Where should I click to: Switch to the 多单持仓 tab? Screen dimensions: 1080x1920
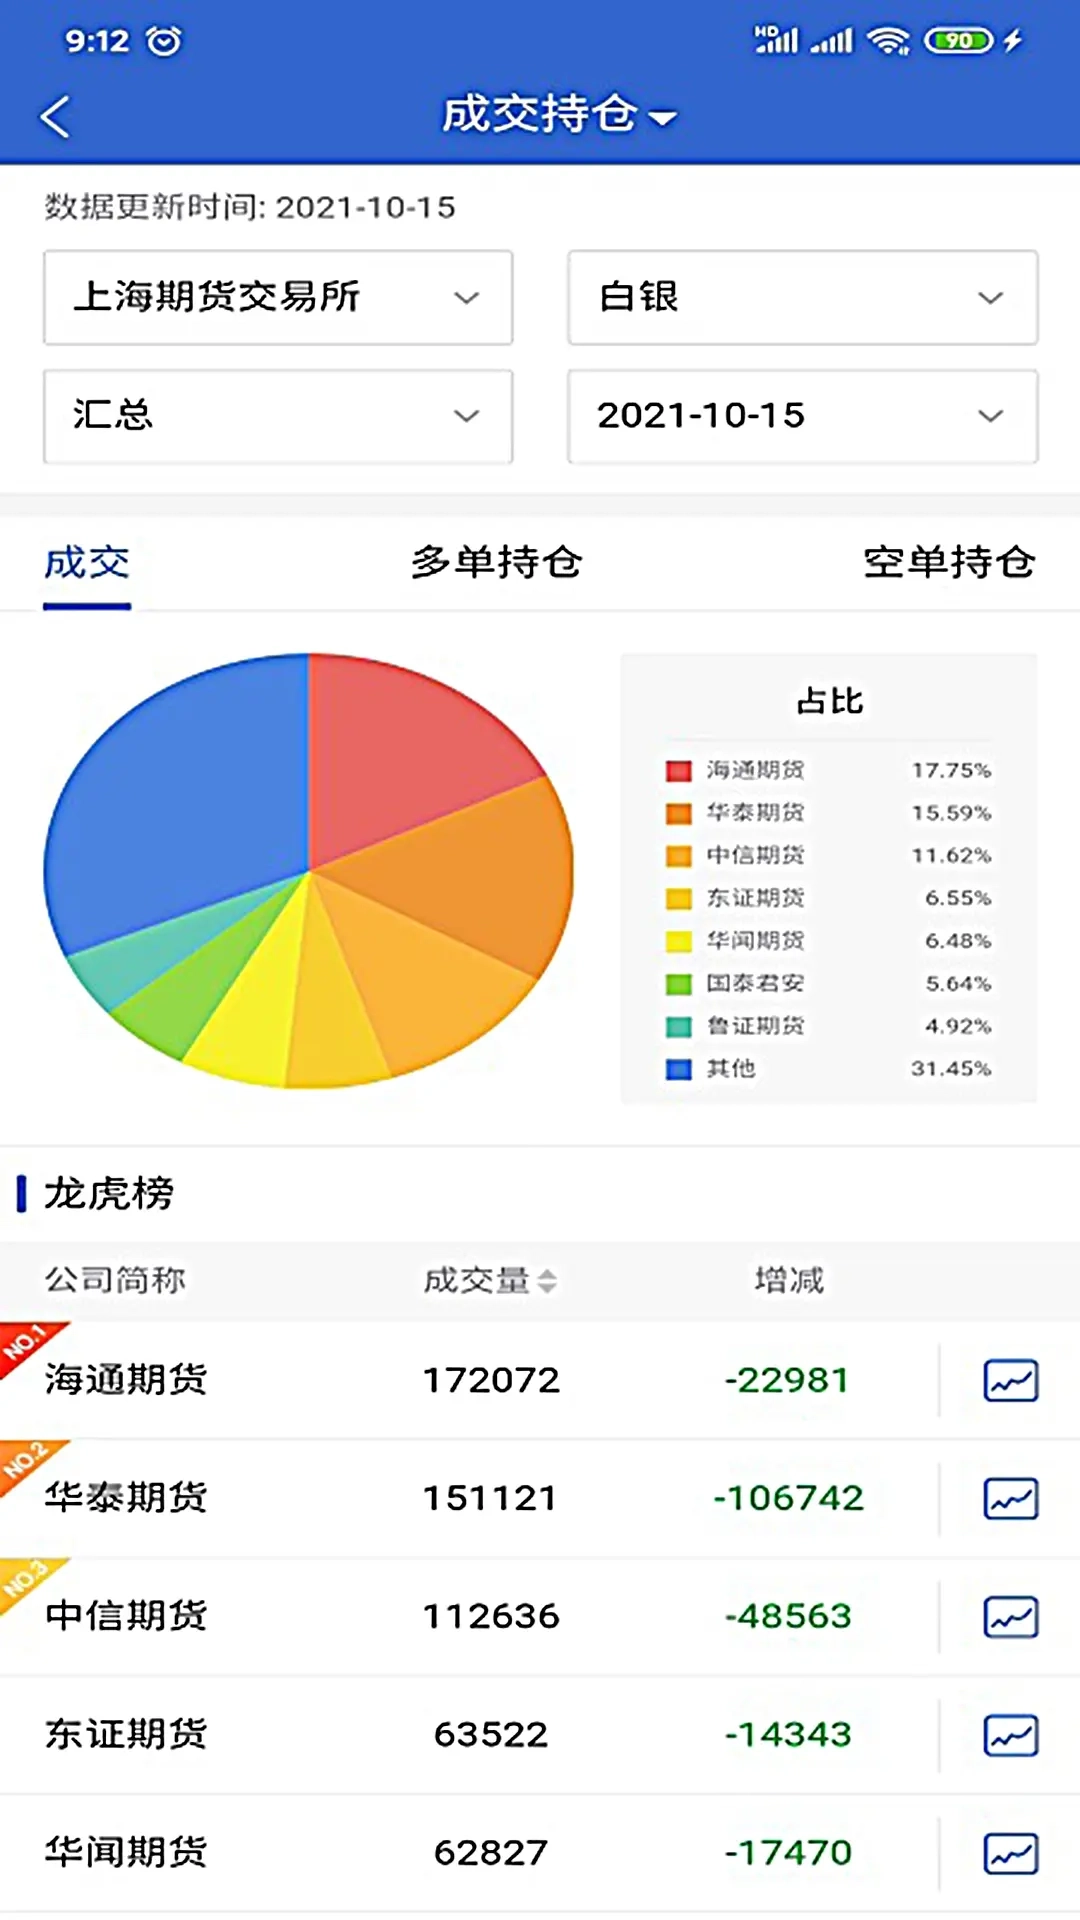coord(496,563)
